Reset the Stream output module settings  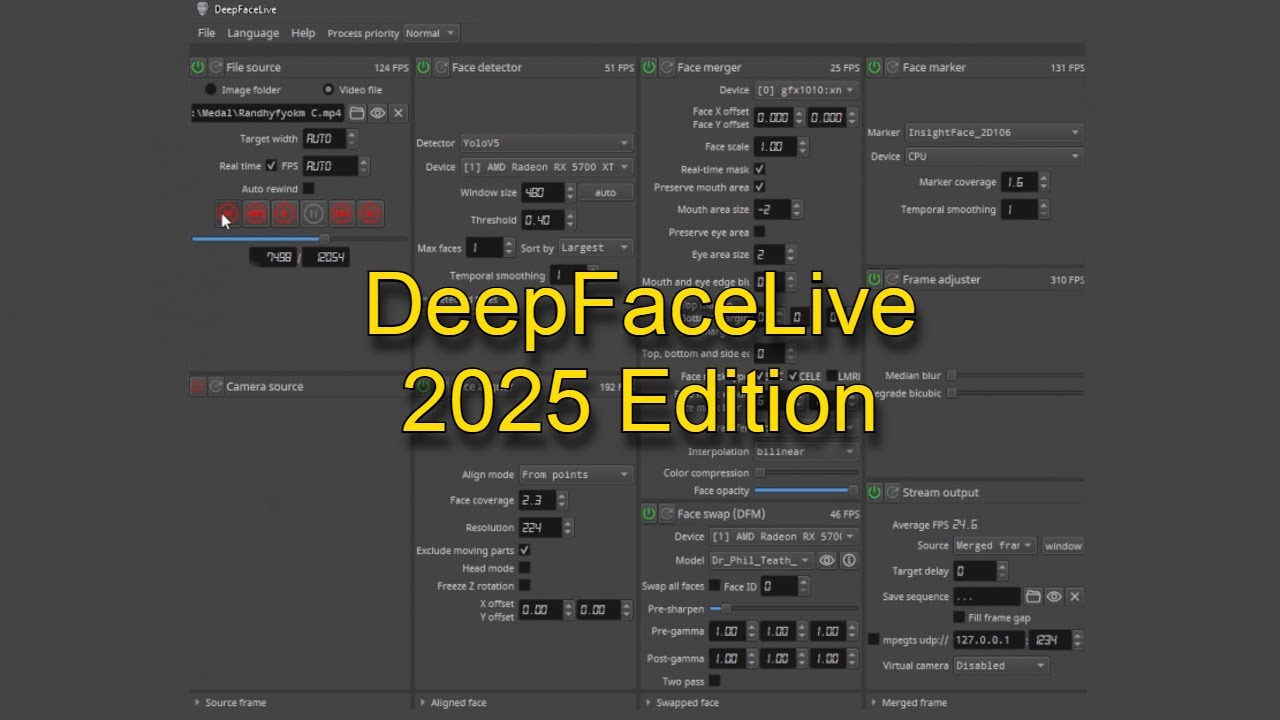point(892,492)
